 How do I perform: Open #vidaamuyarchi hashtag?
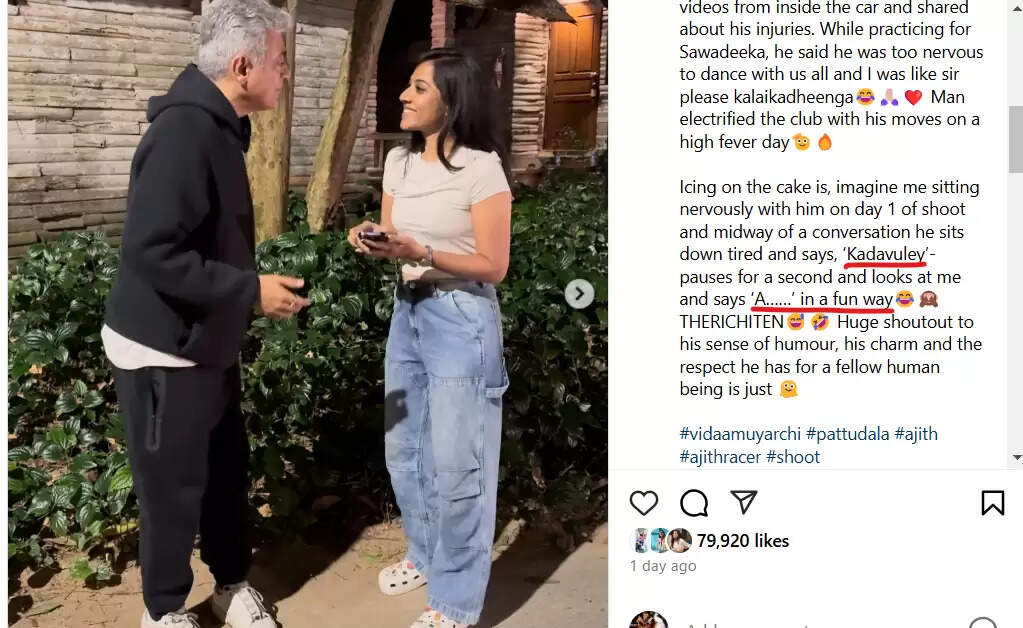pyautogui.click(x=740, y=434)
